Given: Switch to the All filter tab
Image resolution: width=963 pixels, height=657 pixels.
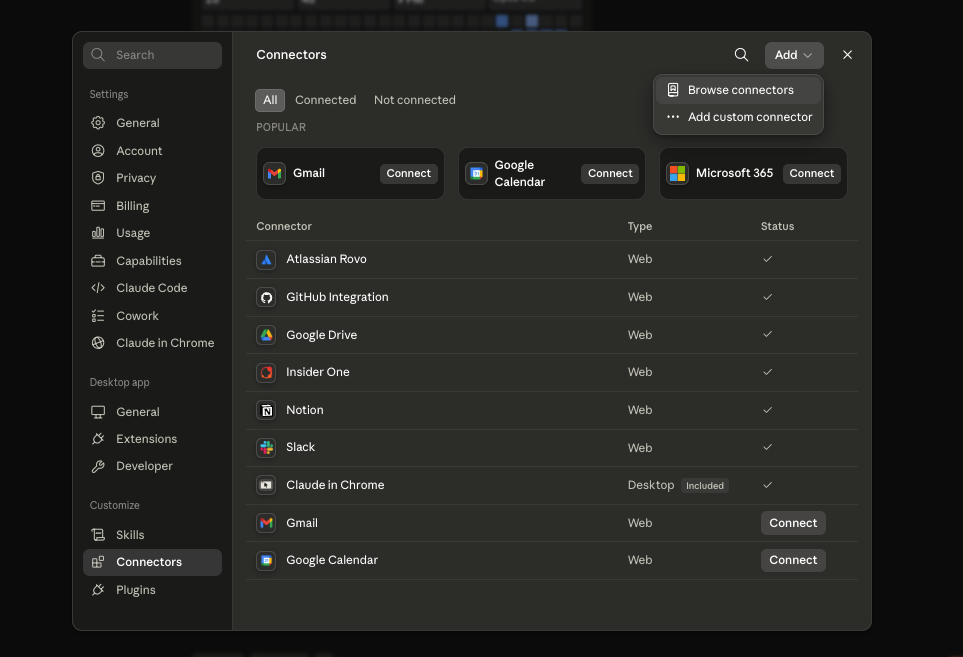Looking at the screenshot, I should point(270,100).
